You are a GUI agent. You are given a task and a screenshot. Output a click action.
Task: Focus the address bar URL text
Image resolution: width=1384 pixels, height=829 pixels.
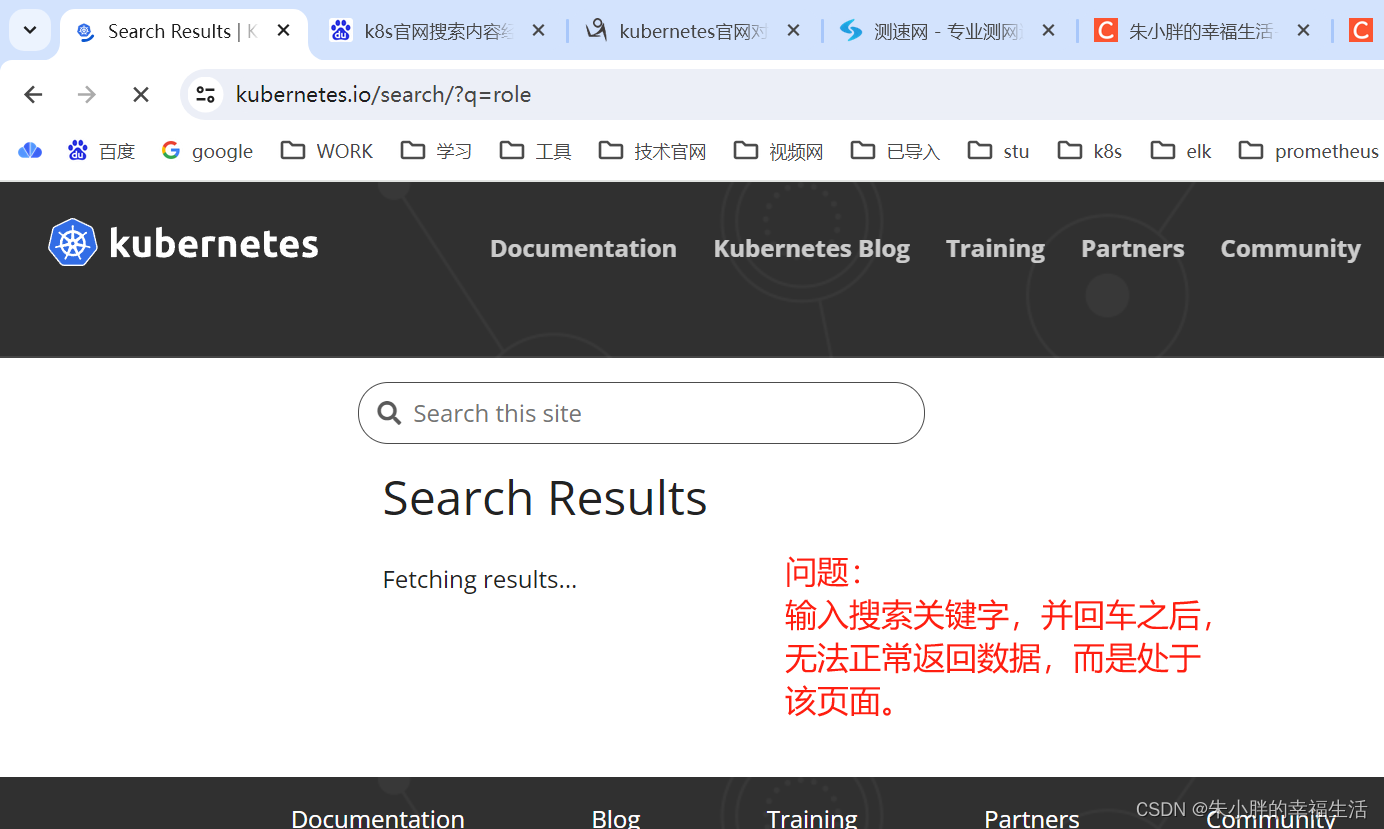pyautogui.click(x=383, y=95)
